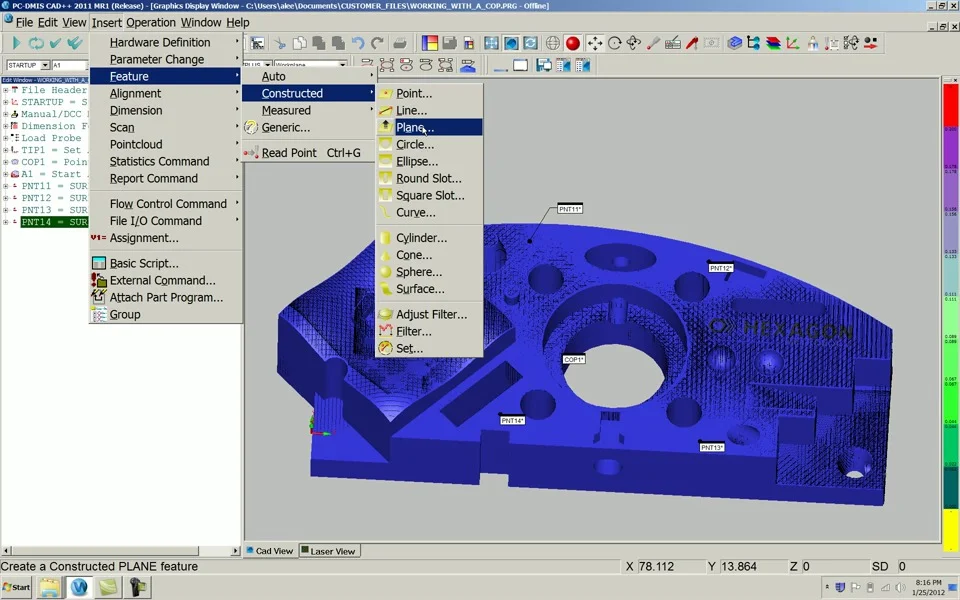Click the globe wireframe view icon
This screenshot has width=960, height=600.
coord(552,43)
